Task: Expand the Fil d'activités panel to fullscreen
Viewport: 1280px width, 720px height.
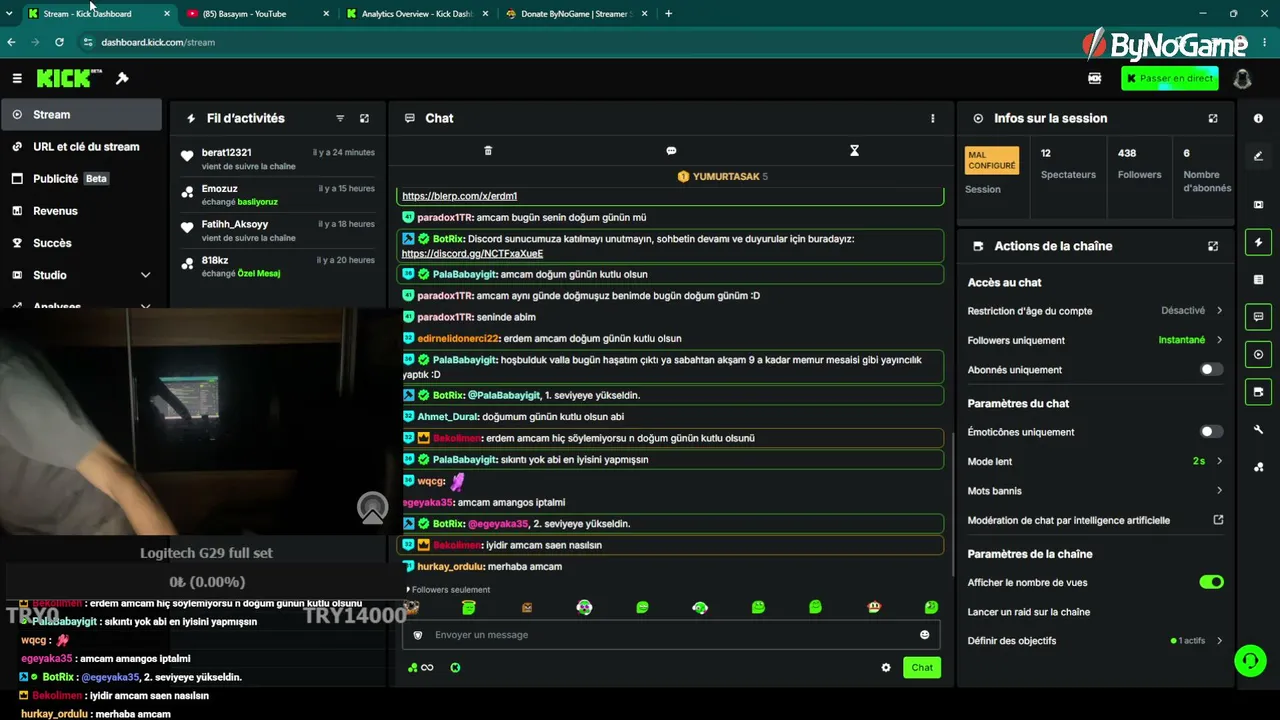Action: 364,118
